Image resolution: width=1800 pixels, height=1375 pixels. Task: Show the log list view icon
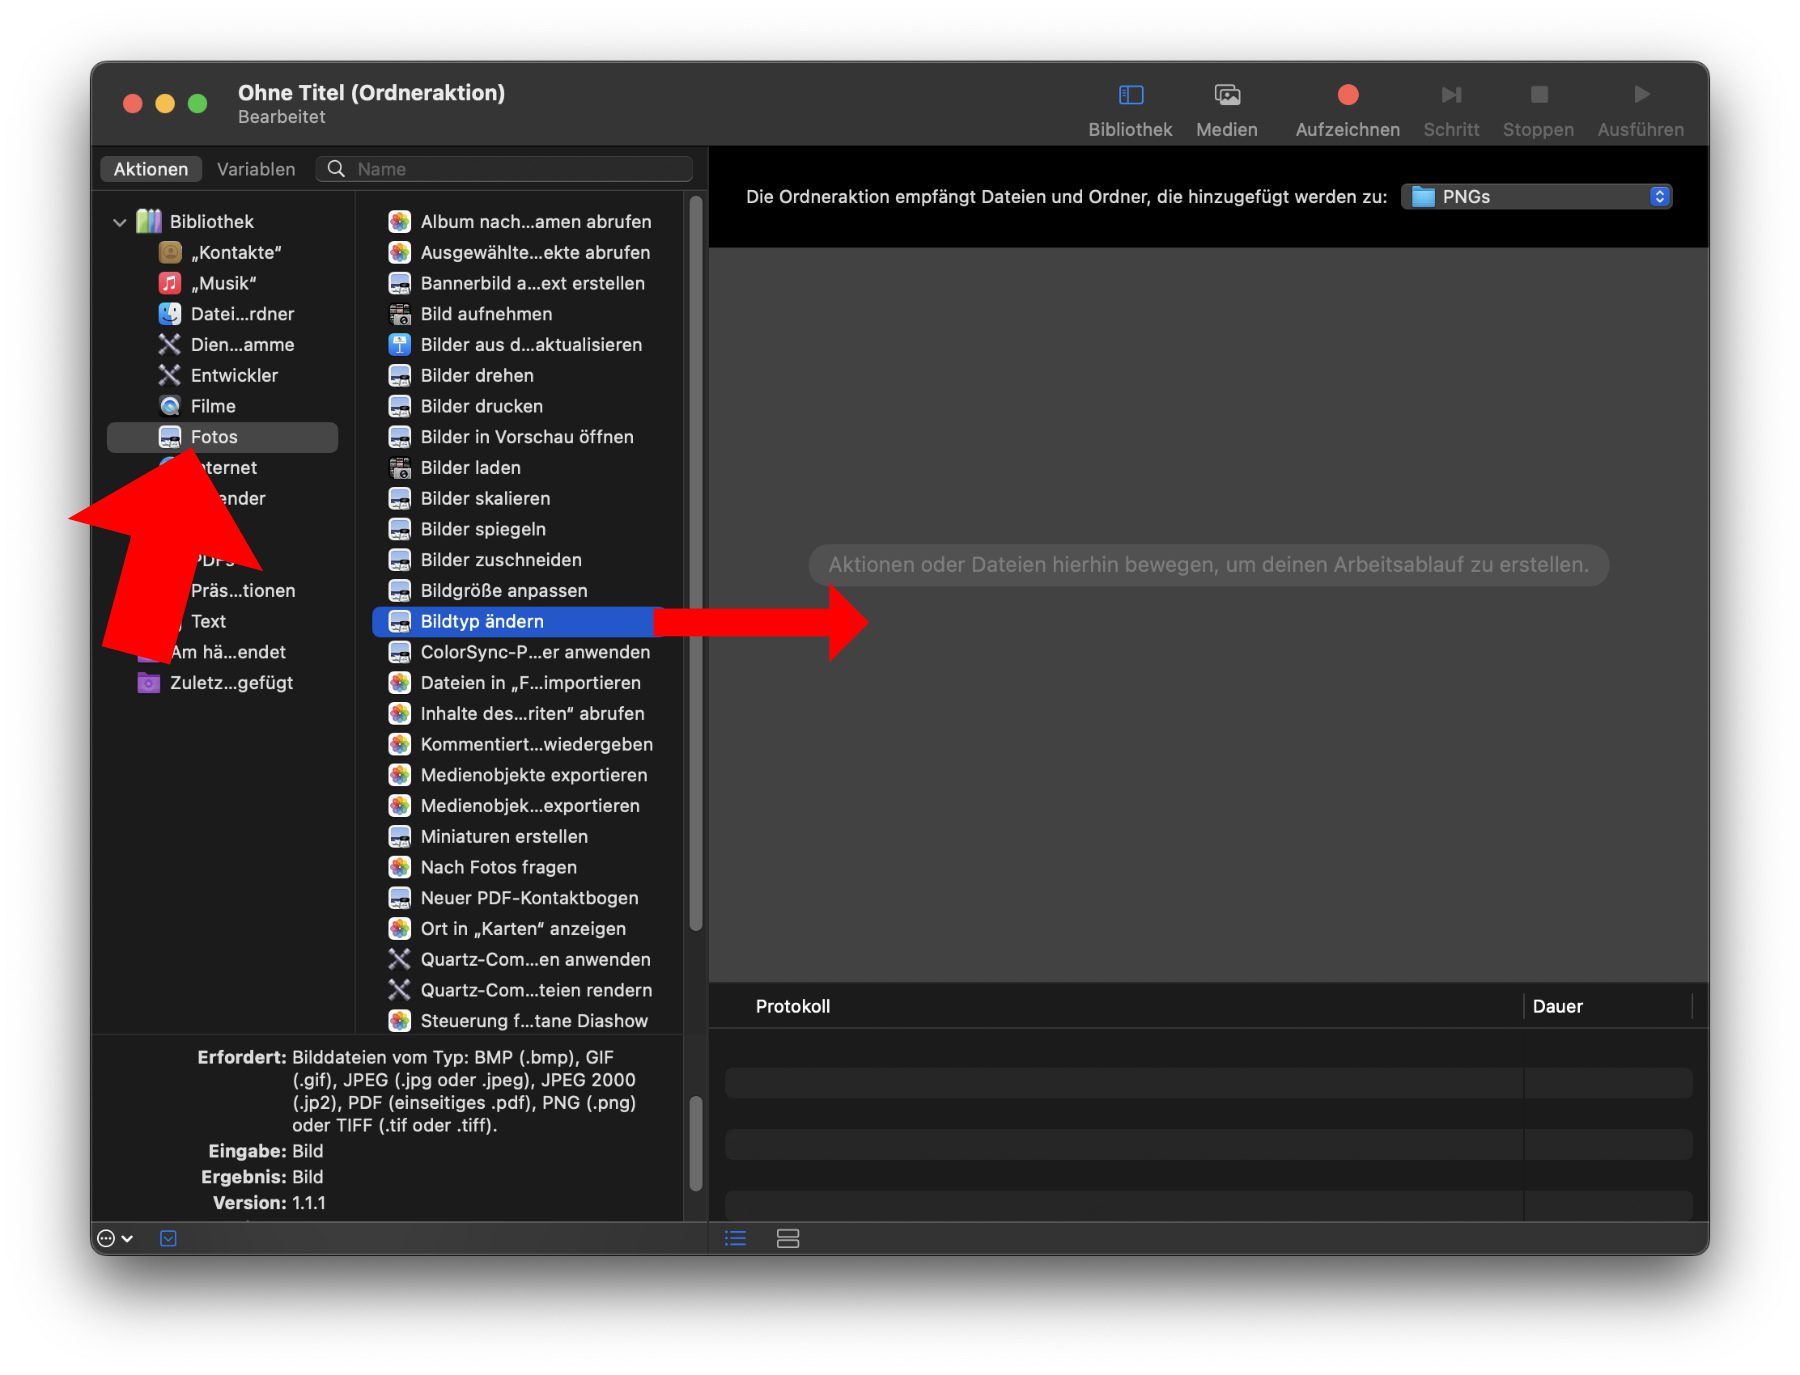736,1238
